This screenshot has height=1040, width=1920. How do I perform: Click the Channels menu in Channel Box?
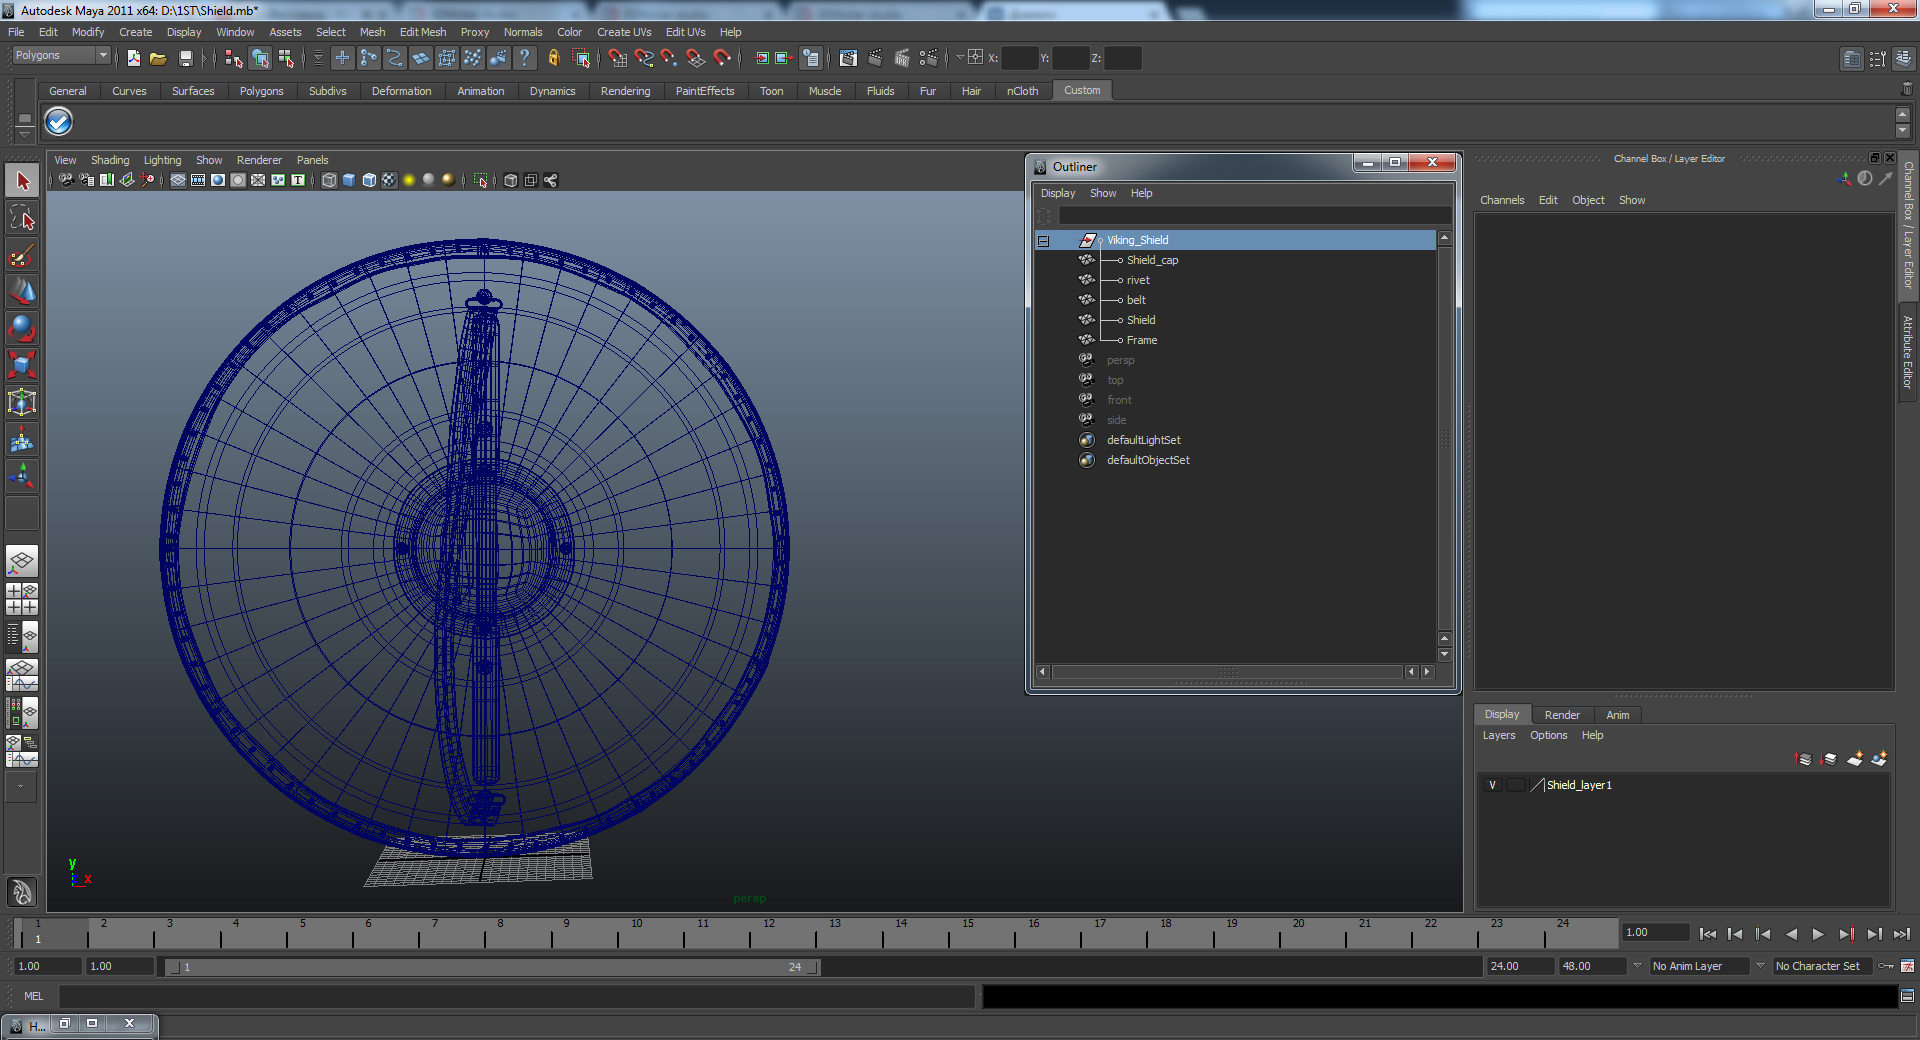[x=1502, y=200]
